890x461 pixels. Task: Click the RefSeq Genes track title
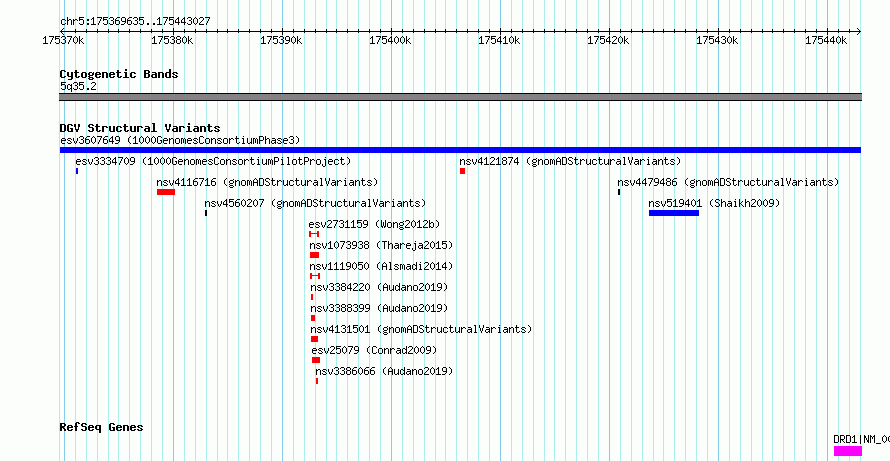point(102,427)
